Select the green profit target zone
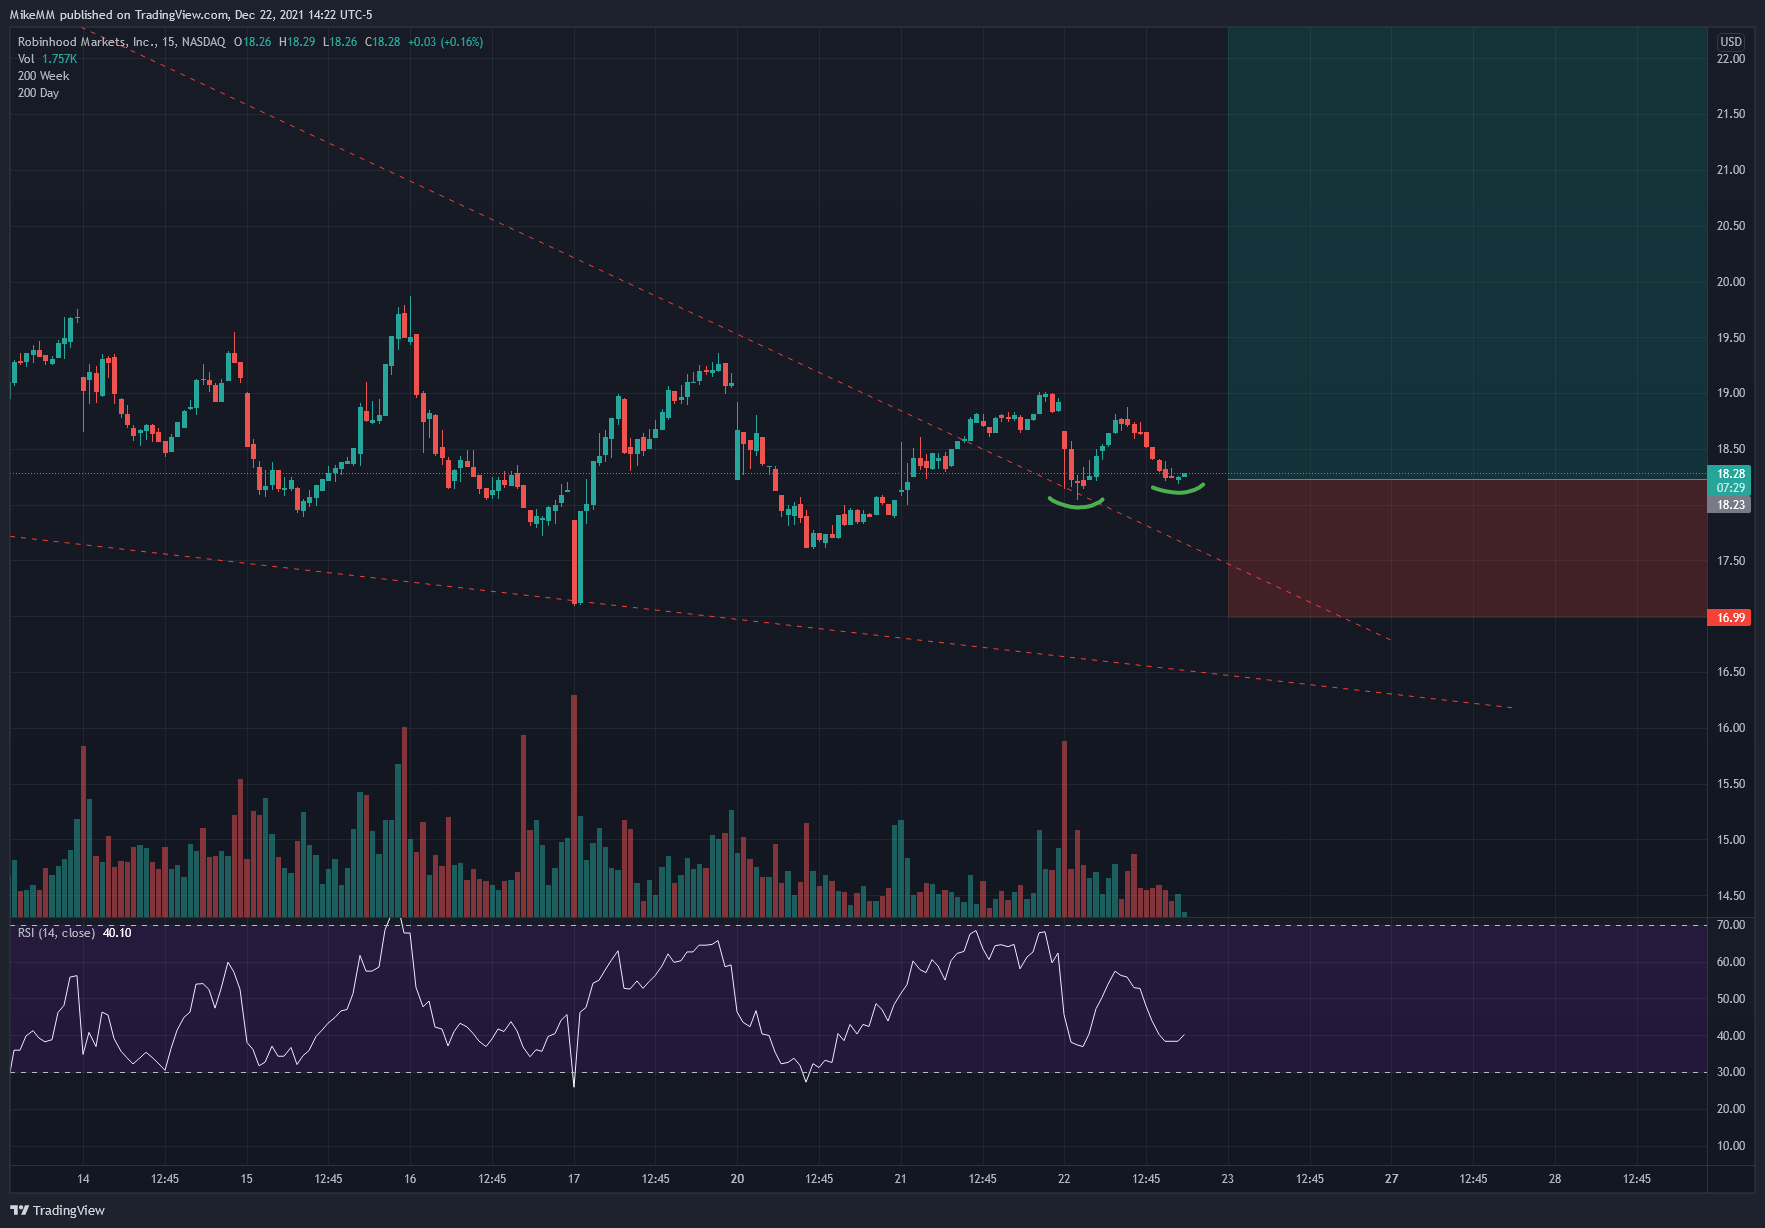1765x1228 pixels. (1467, 253)
